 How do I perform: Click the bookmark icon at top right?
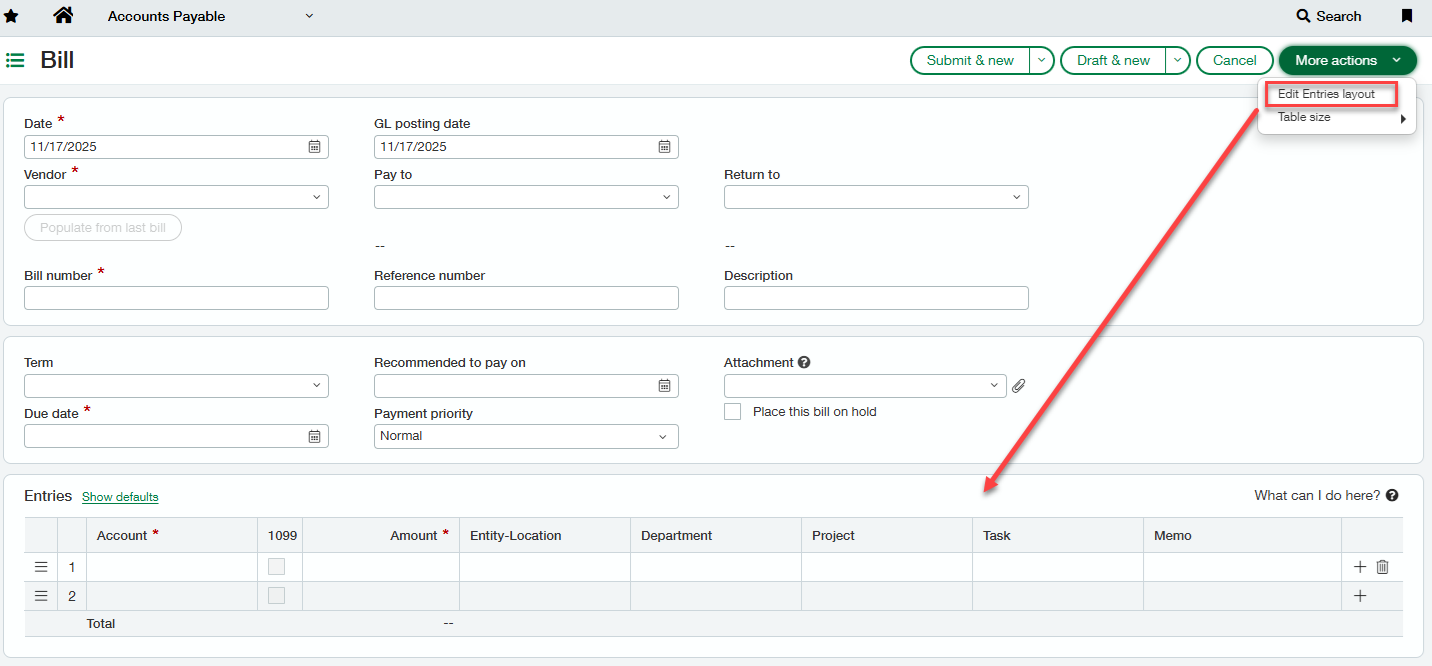(x=1407, y=16)
